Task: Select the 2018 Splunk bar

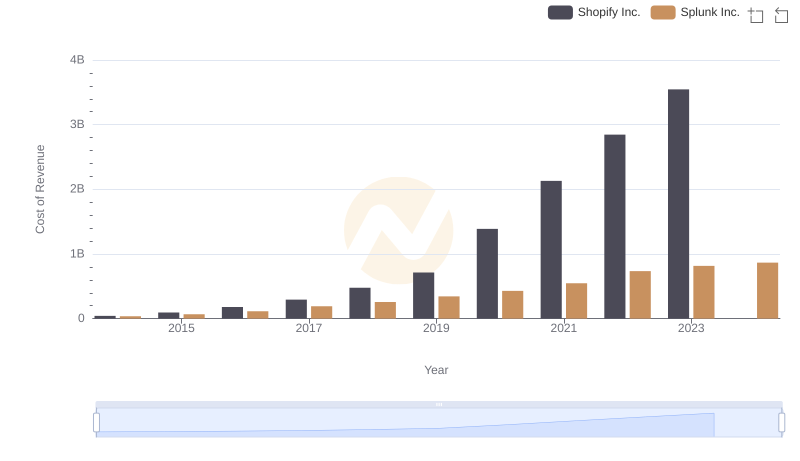Action: tap(385, 310)
